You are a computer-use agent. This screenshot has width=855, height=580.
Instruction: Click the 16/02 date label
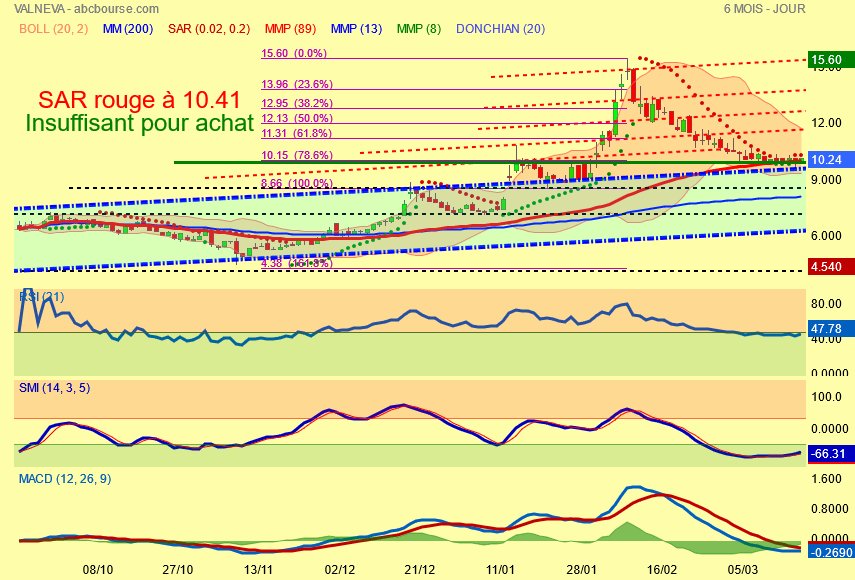point(661,570)
